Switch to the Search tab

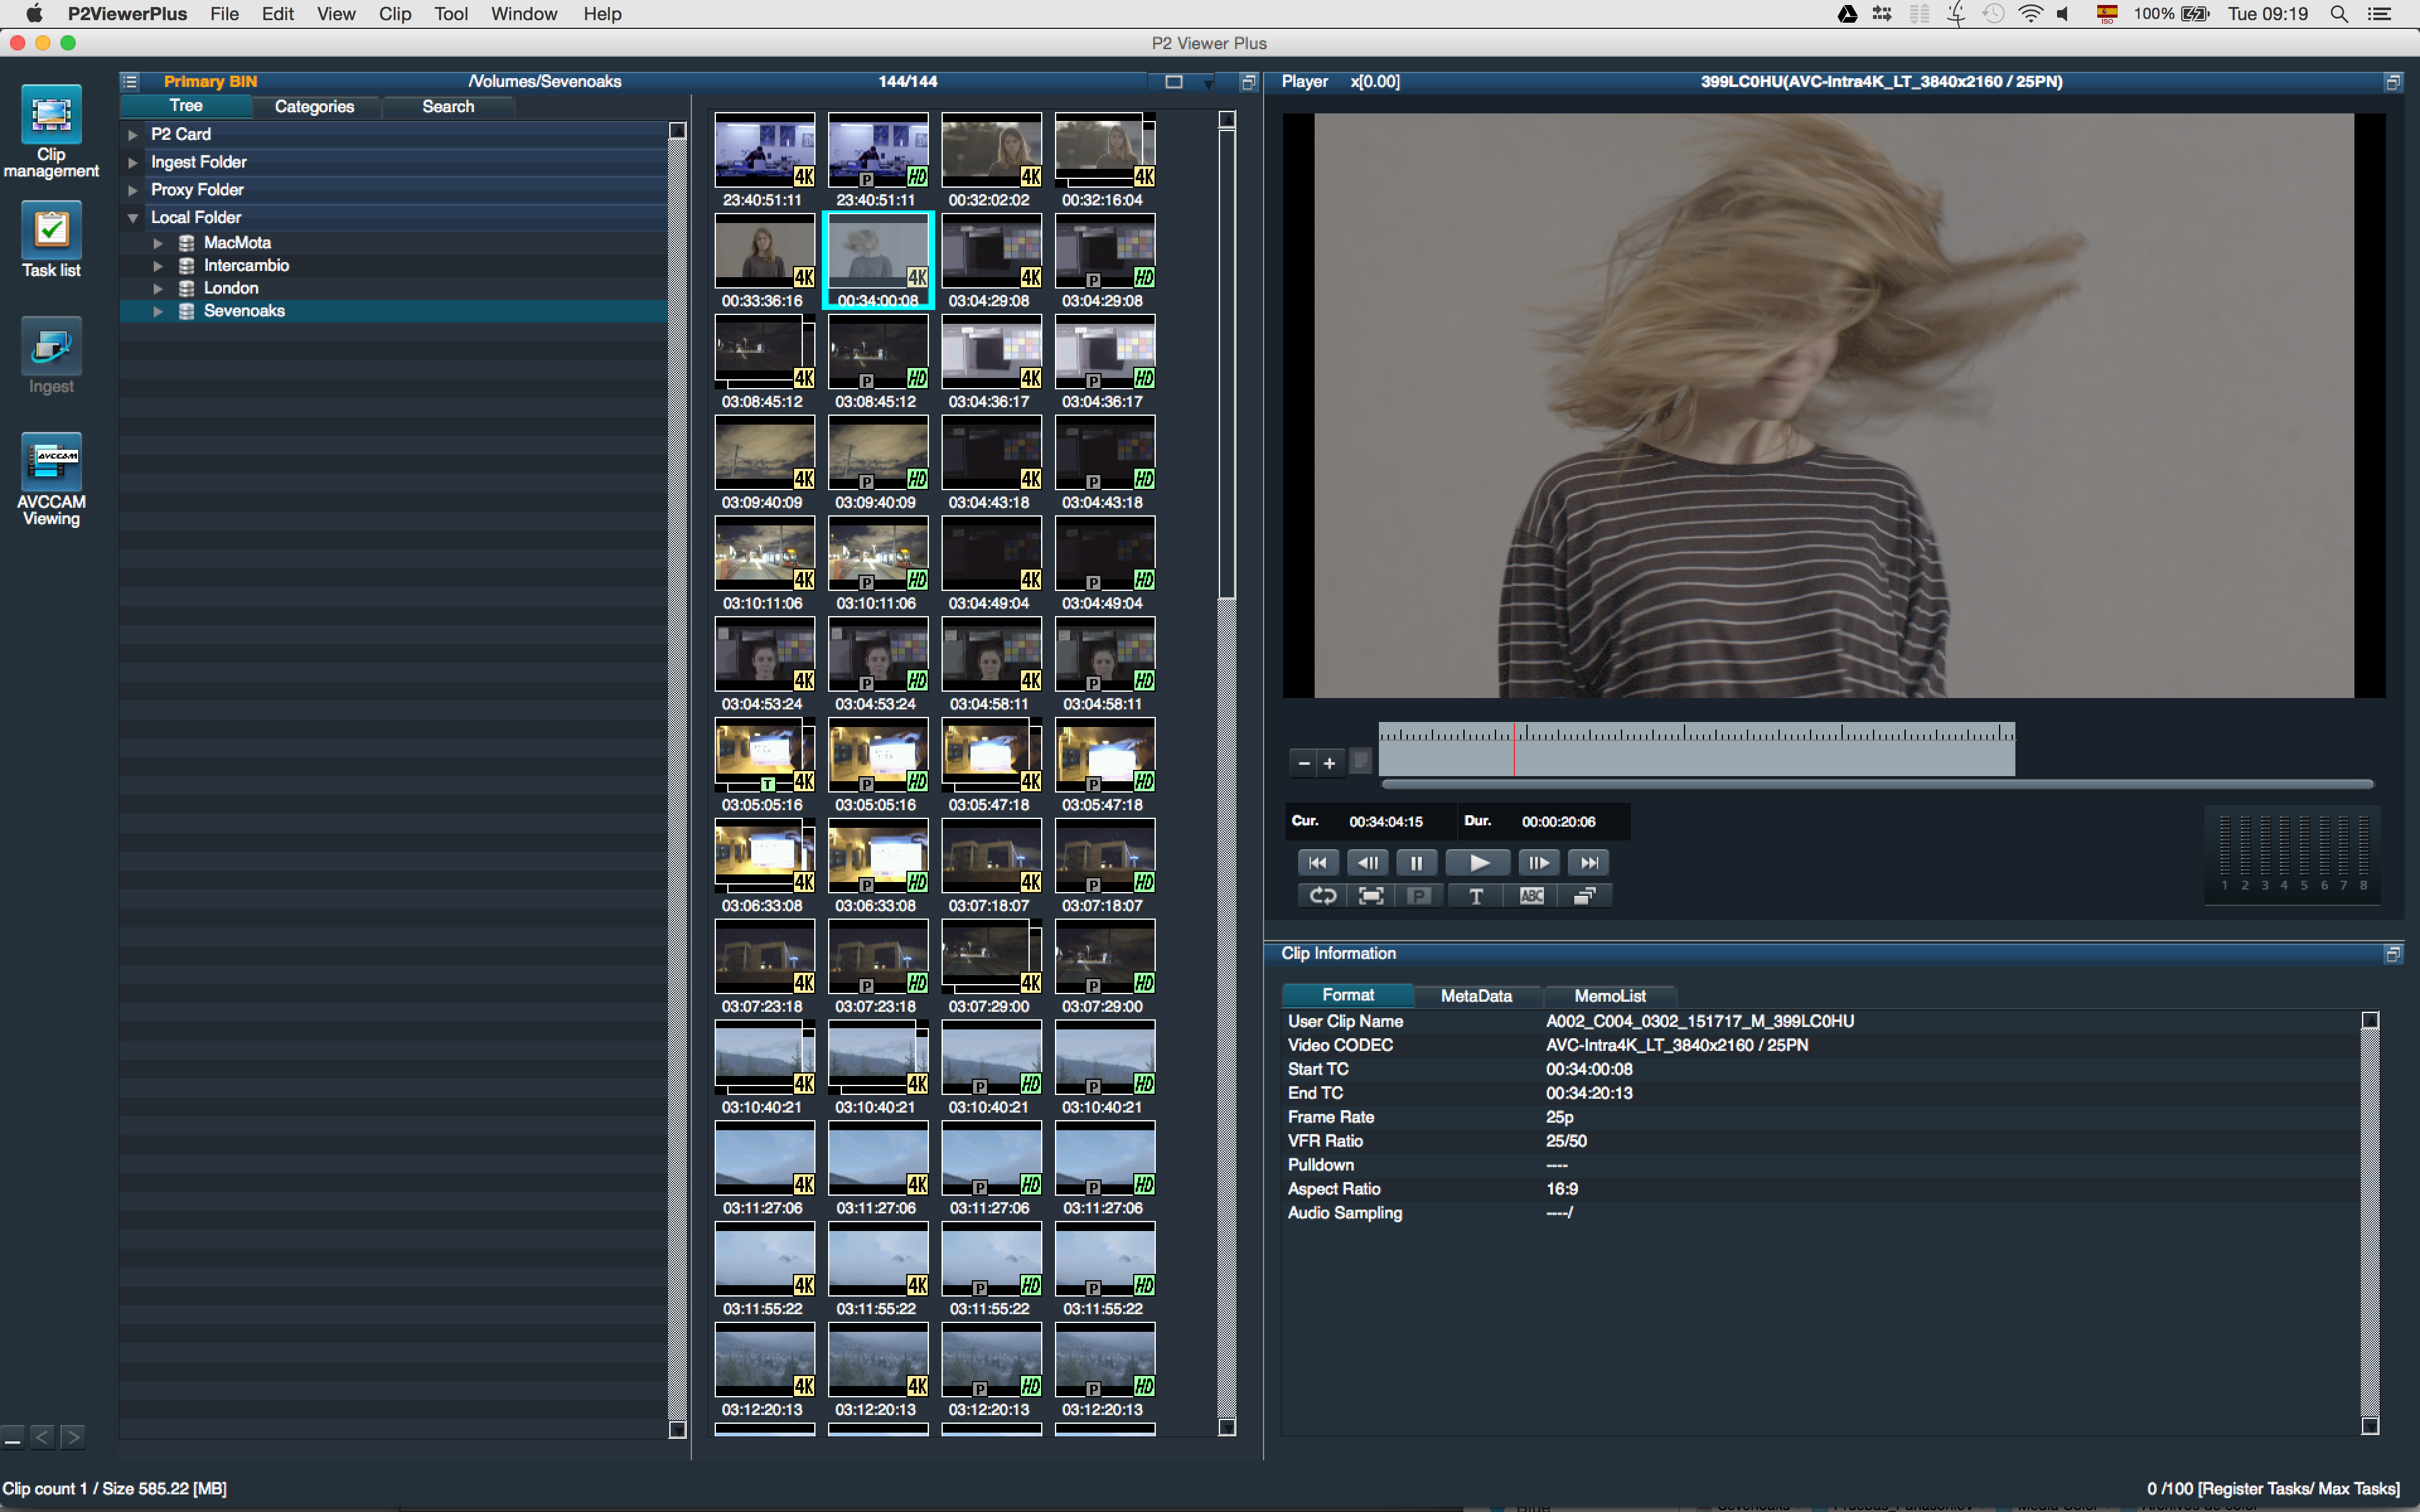click(447, 106)
